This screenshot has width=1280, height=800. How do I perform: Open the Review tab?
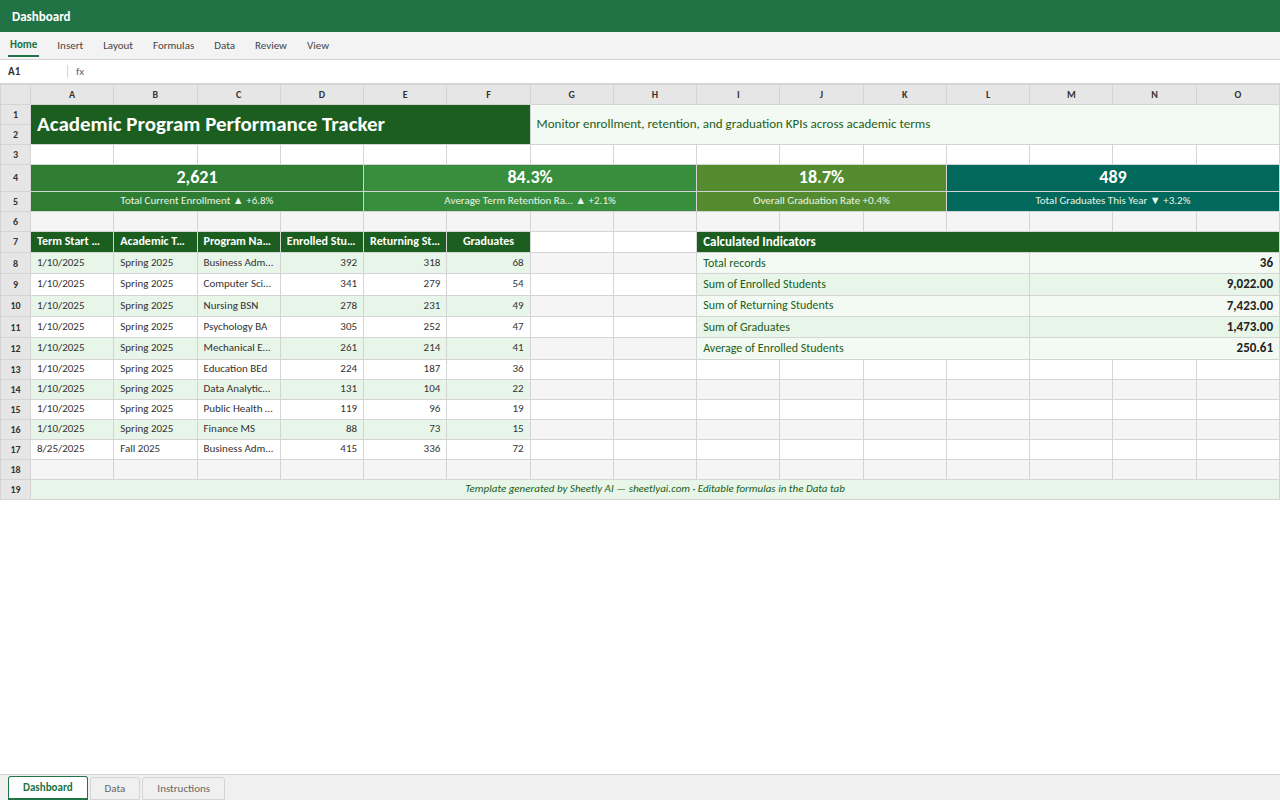click(270, 45)
